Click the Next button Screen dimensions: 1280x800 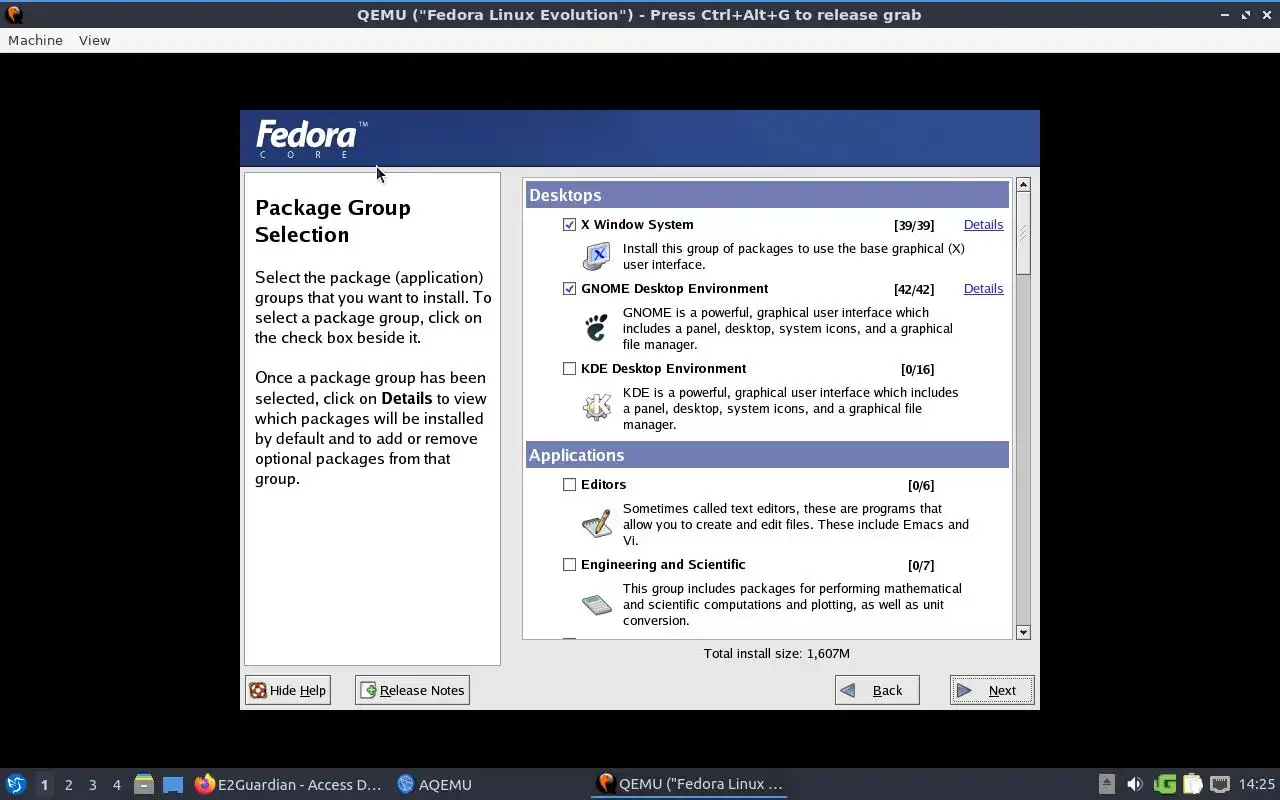[992, 690]
